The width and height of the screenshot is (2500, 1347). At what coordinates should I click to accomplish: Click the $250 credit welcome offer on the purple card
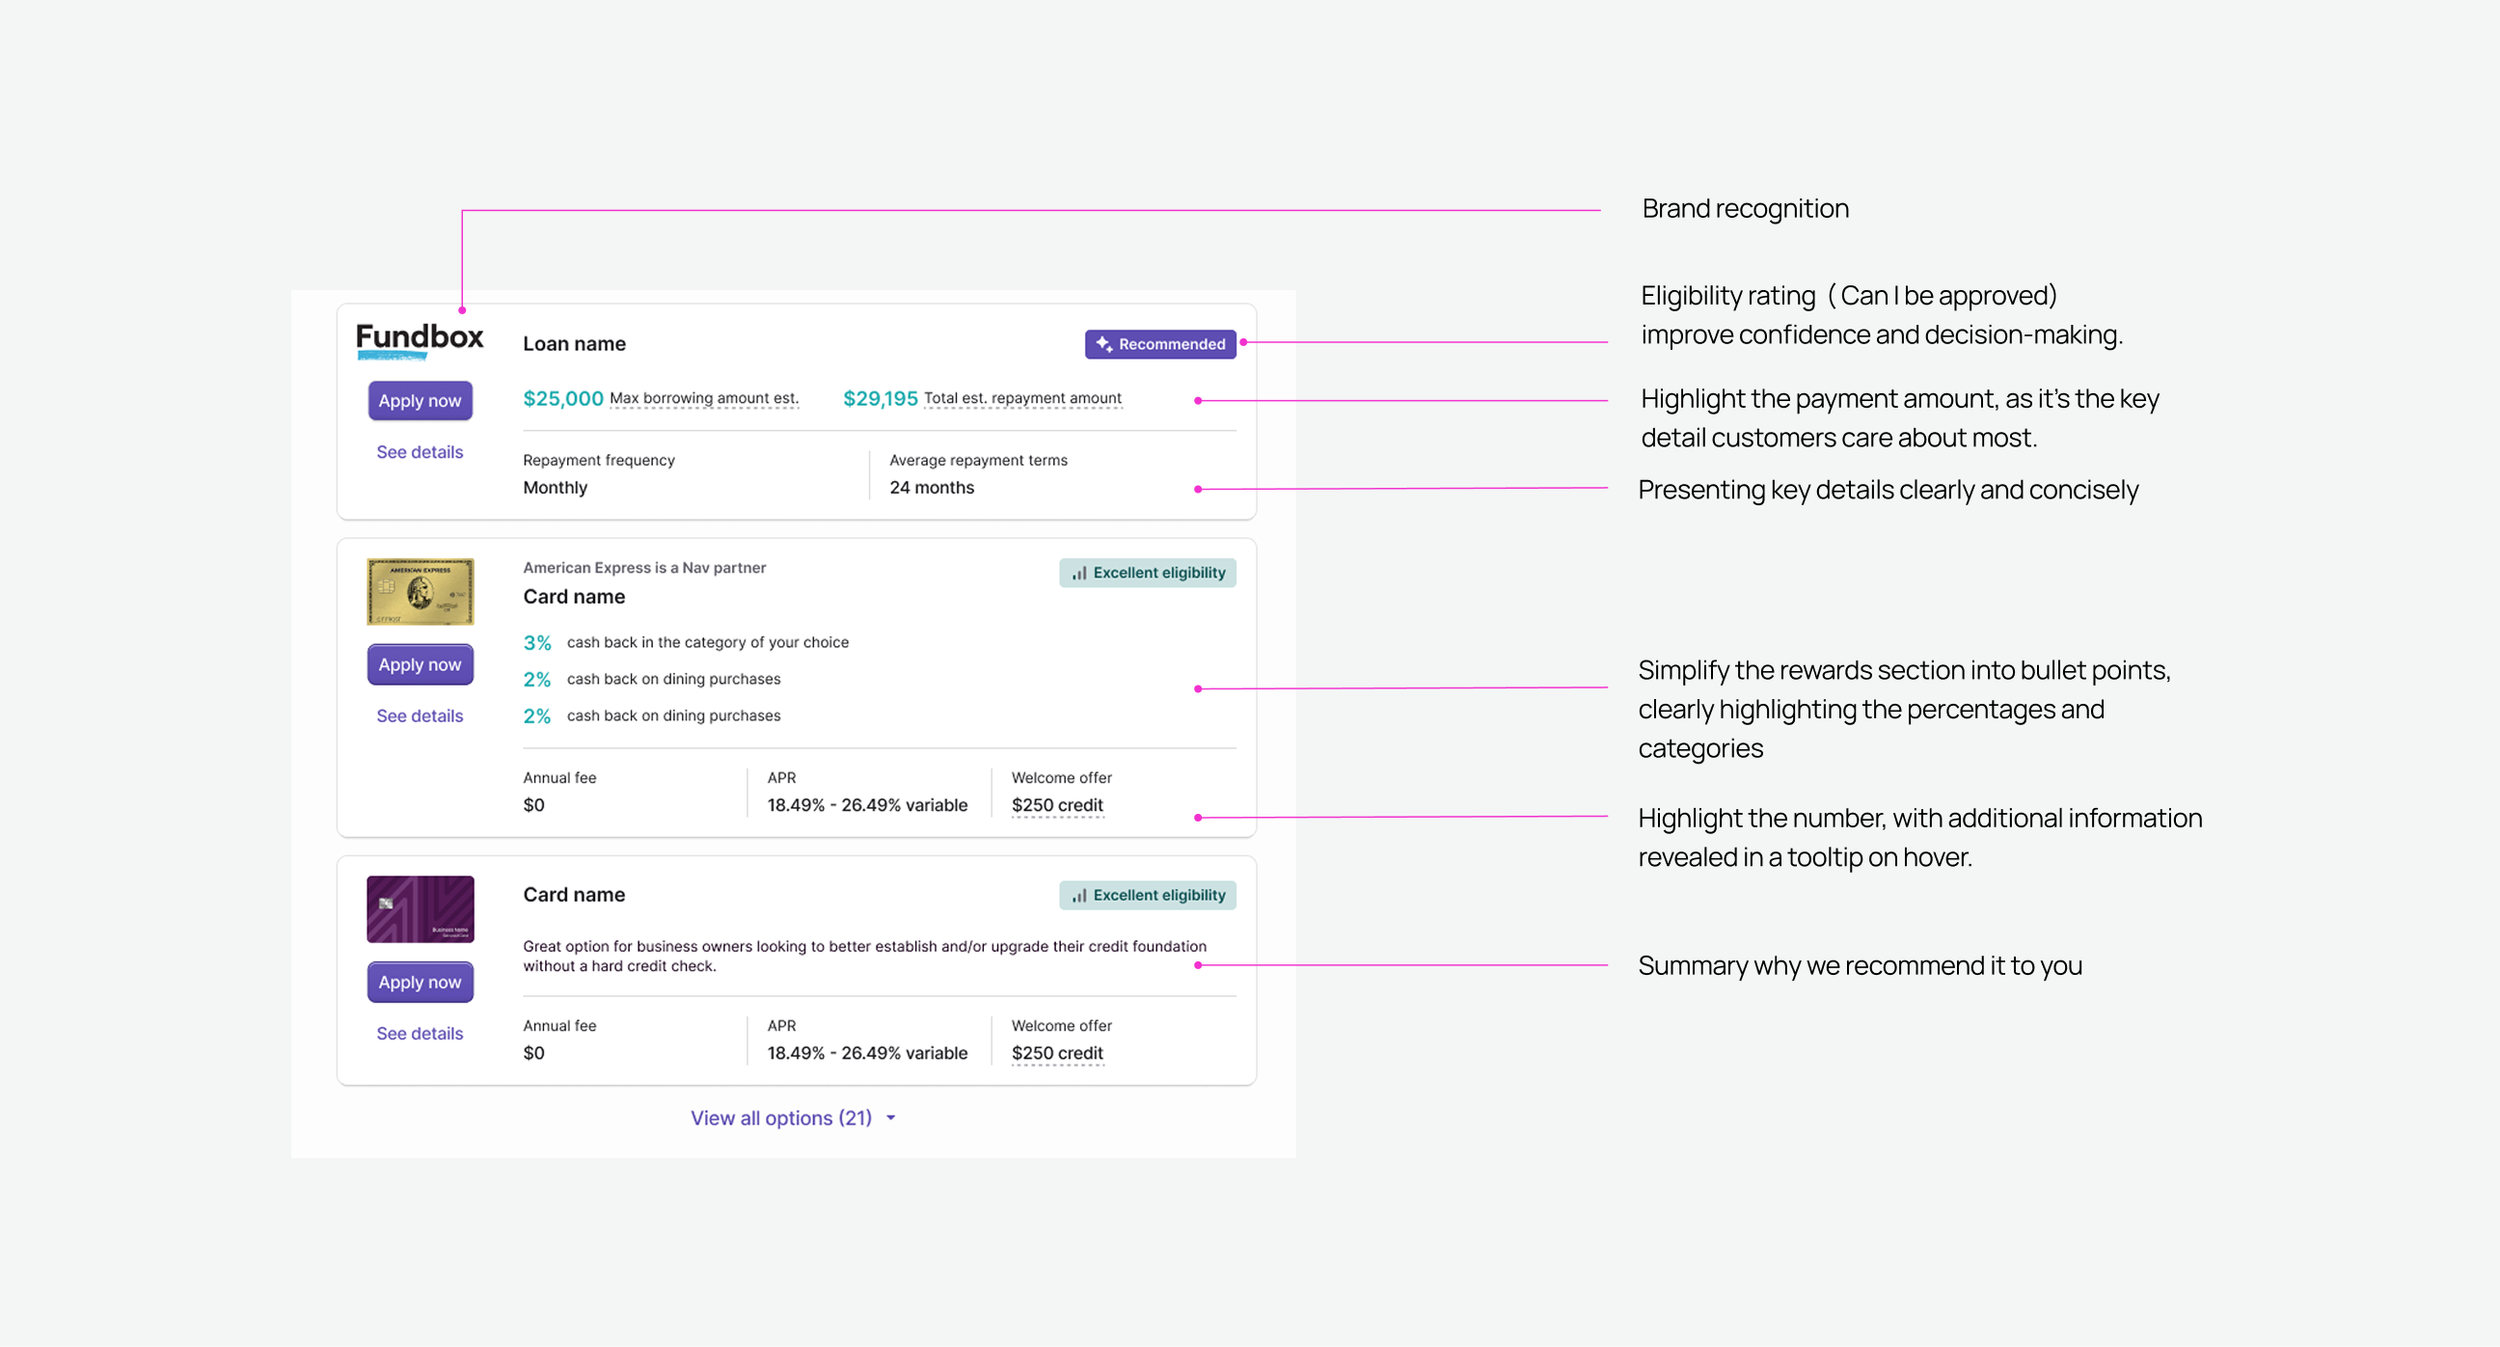[1057, 1053]
